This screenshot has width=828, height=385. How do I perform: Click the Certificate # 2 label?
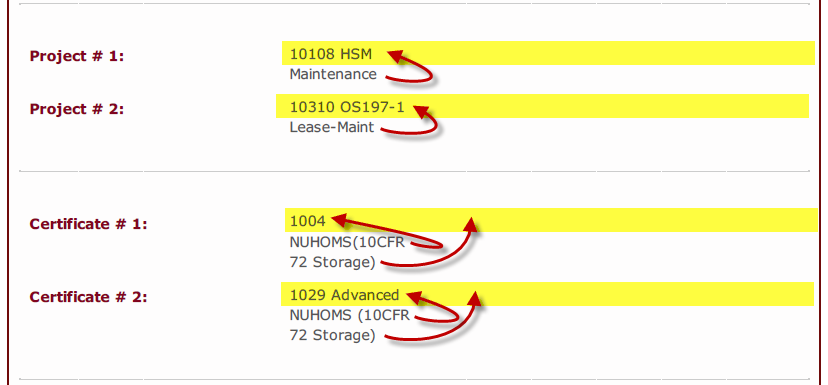(88, 297)
